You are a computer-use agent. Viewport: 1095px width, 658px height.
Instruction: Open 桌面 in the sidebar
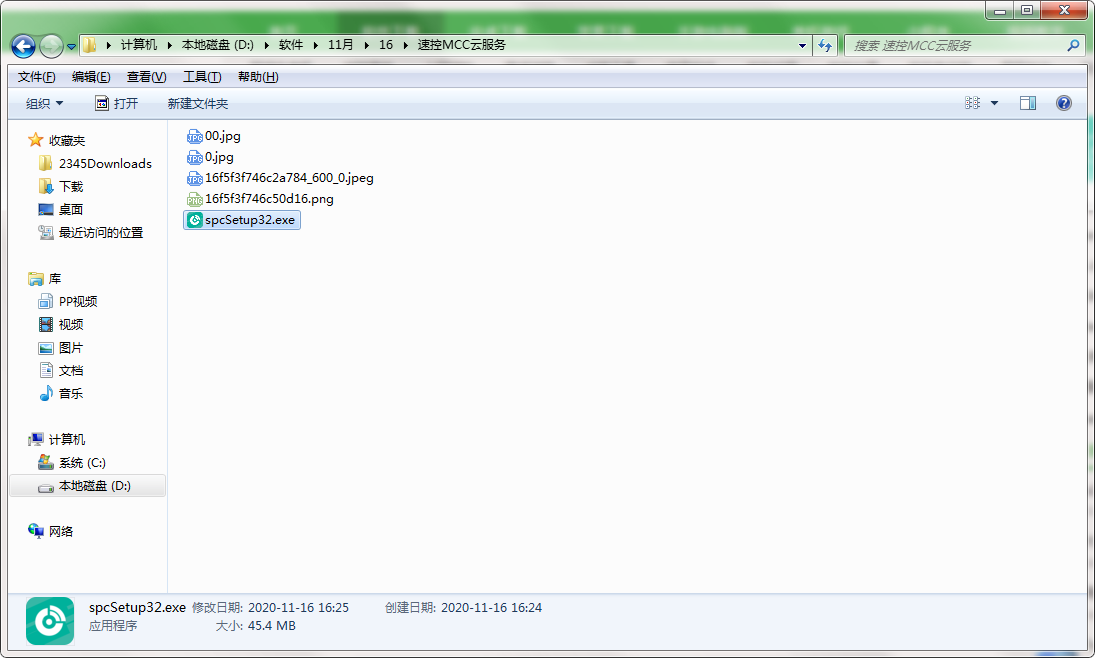(71, 210)
